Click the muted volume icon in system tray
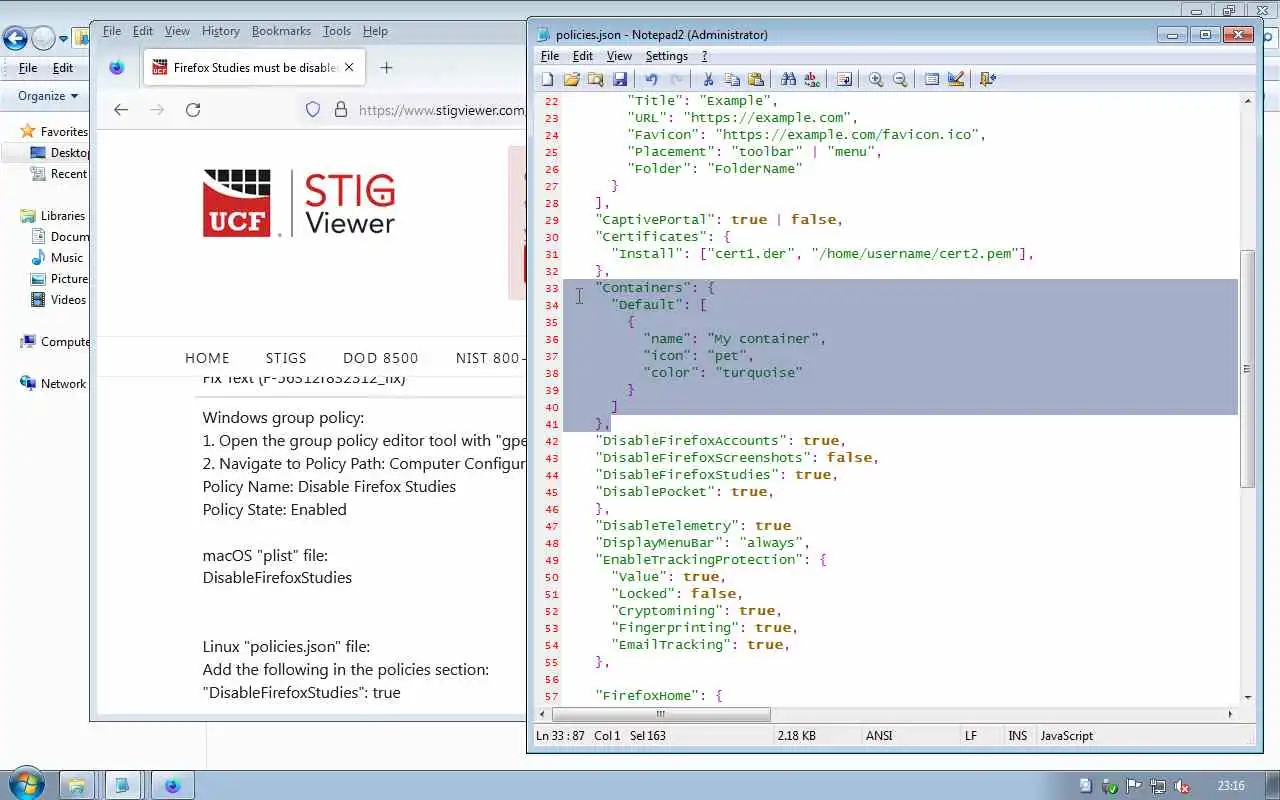 tap(1182, 786)
